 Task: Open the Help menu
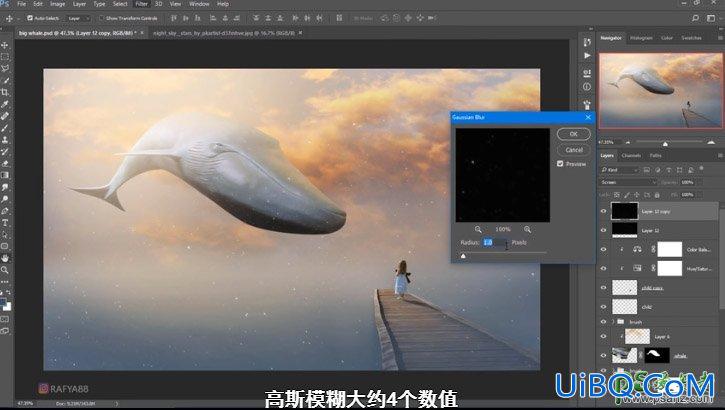[x=223, y=4]
